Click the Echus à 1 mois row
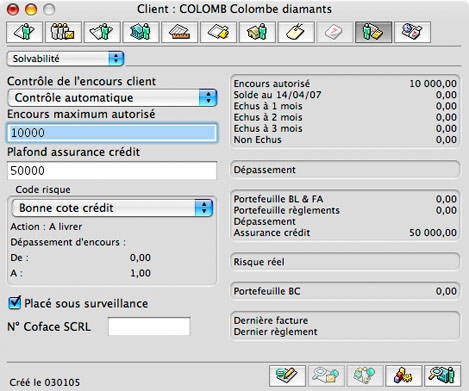This screenshot has width=469, height=391. click(345, 106)
